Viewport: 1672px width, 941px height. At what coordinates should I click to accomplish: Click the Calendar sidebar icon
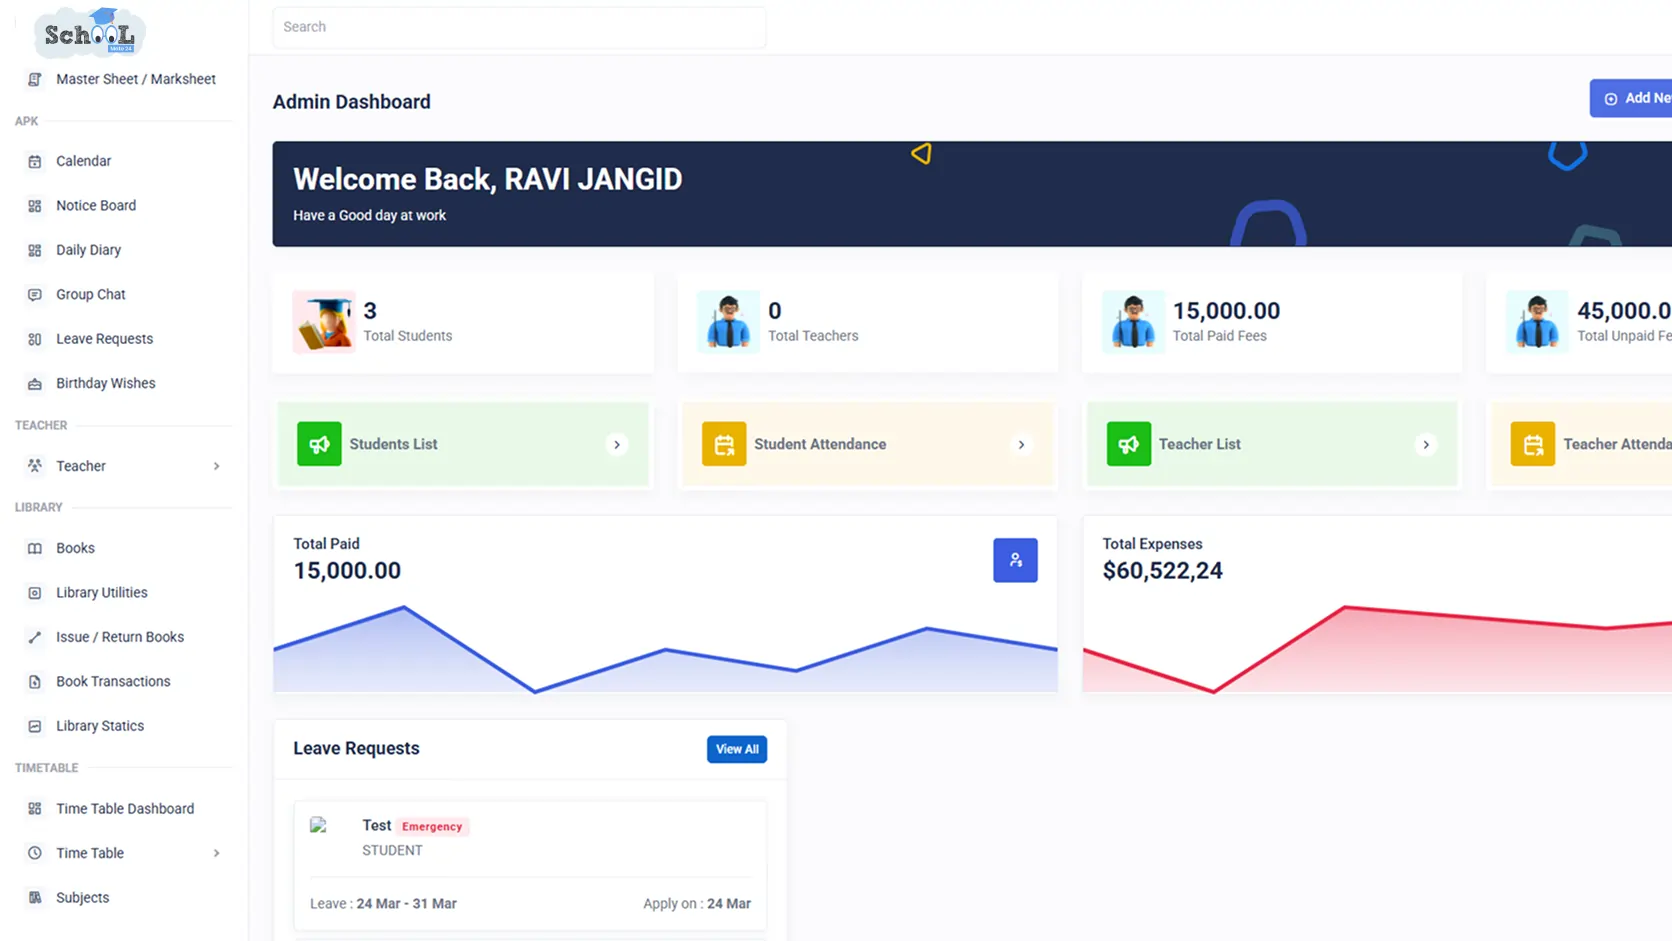pyautogui.click(x=35, y=161)
